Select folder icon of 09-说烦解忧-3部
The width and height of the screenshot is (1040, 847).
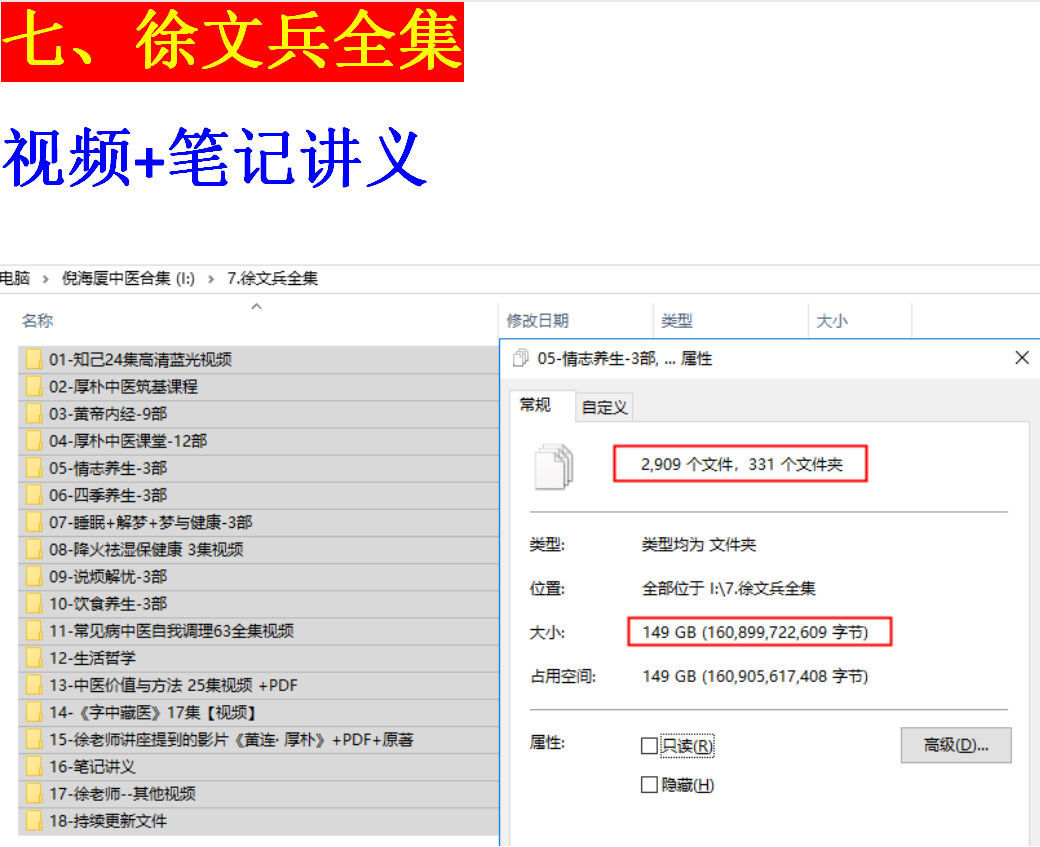coord(35,577)
